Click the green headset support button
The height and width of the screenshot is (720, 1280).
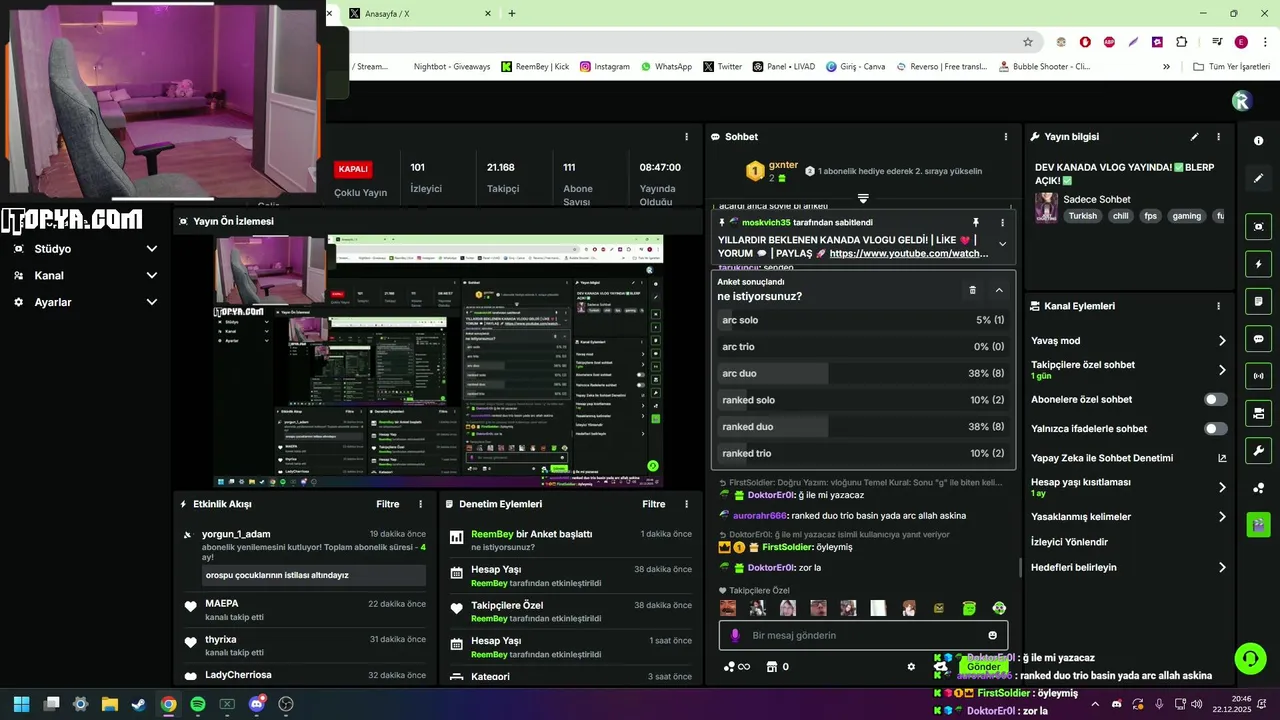click(x=1250, y=658)
